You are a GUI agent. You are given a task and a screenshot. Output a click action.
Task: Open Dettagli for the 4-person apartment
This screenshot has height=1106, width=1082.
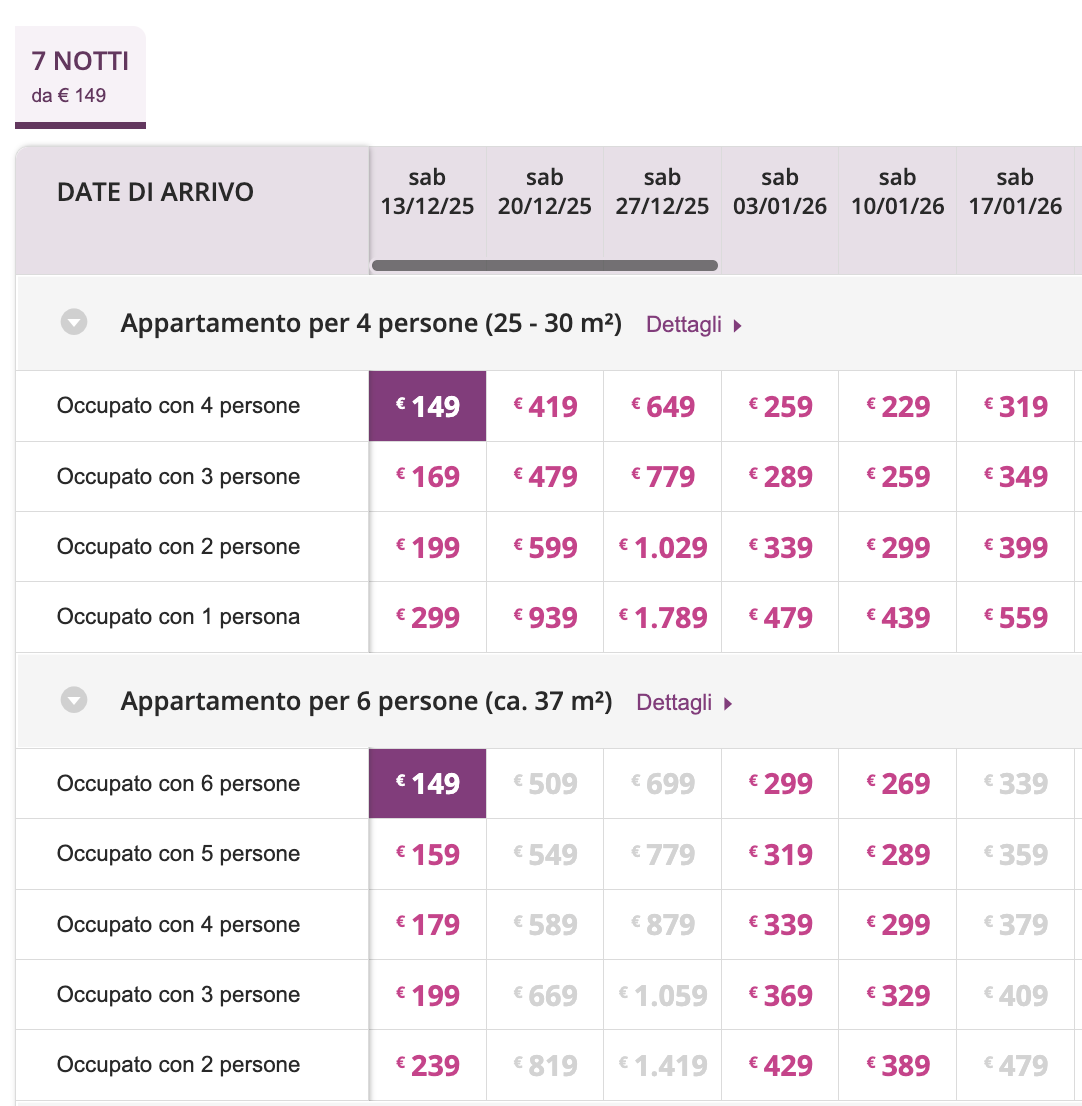(x=684, y=325)
